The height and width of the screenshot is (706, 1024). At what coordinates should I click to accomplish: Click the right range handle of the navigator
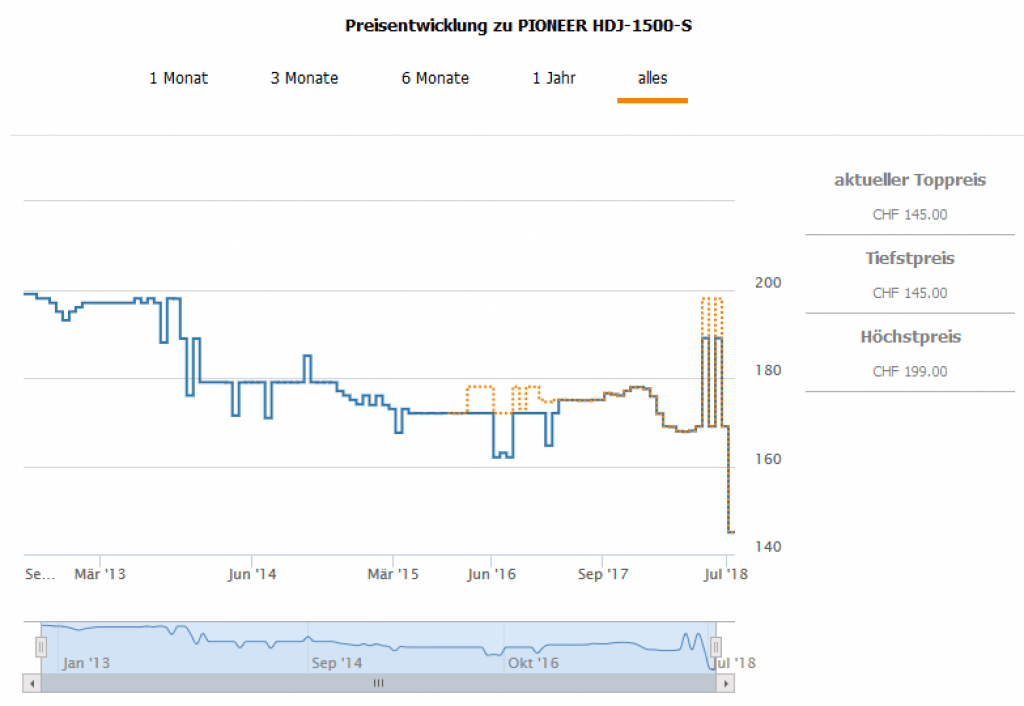point(716,647)
